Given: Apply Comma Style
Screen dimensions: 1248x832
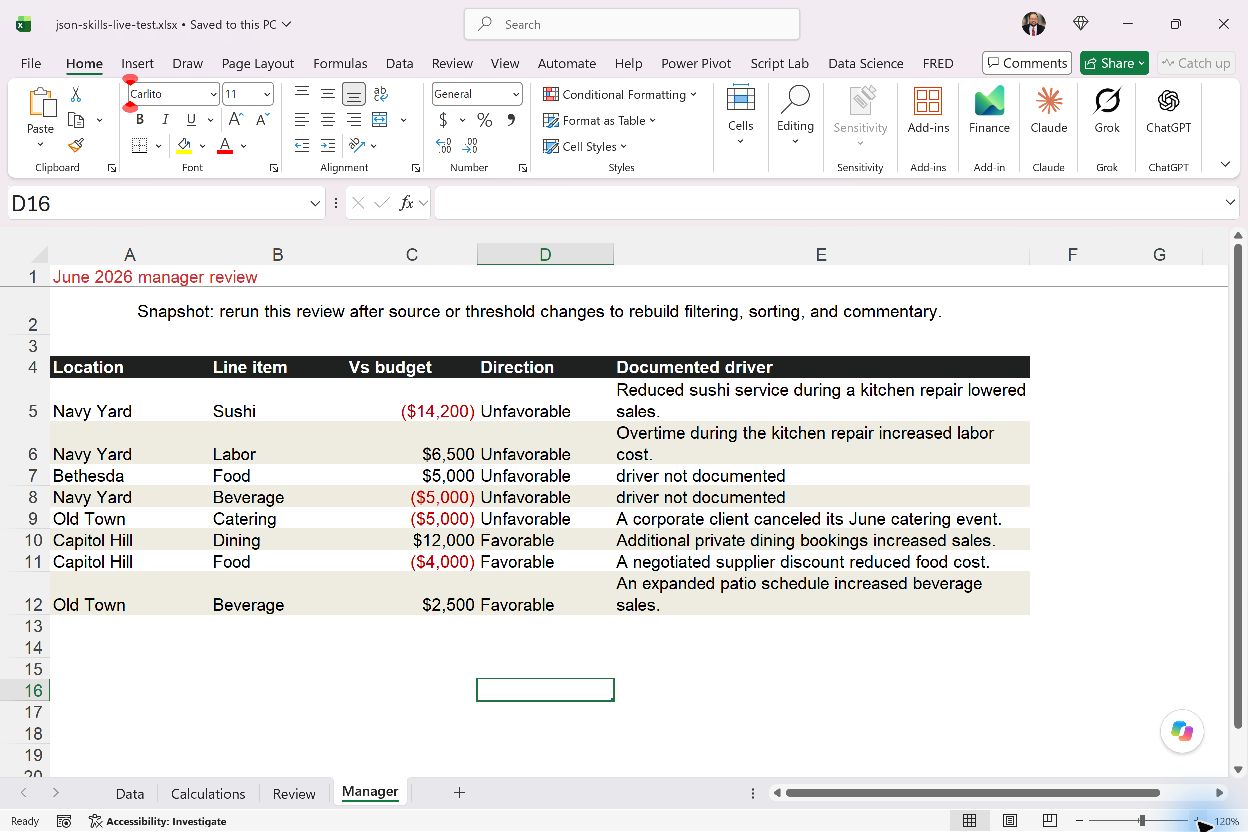Looking at the screenshot, I should click(511, 120).
